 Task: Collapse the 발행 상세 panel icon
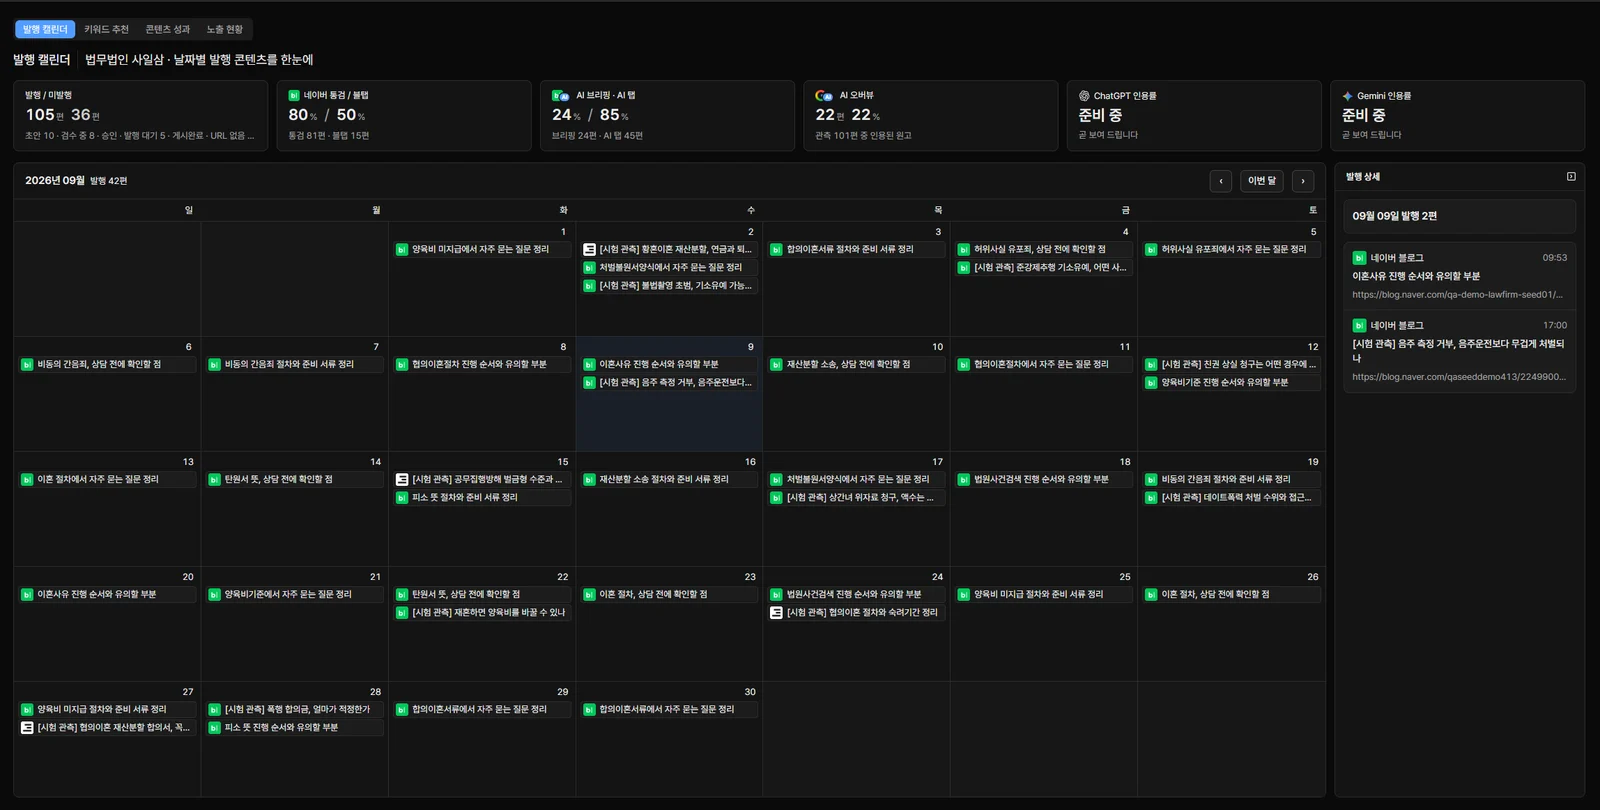(1571, 176)
